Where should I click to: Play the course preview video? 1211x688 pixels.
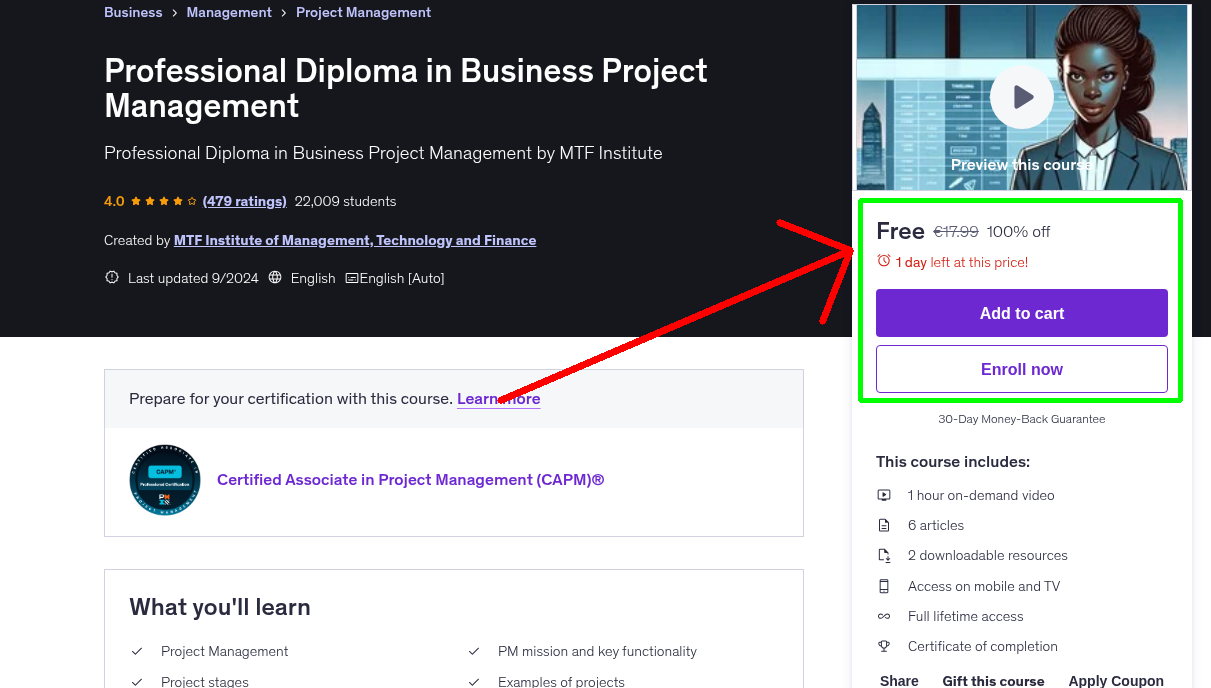[x=1021, y=97]
